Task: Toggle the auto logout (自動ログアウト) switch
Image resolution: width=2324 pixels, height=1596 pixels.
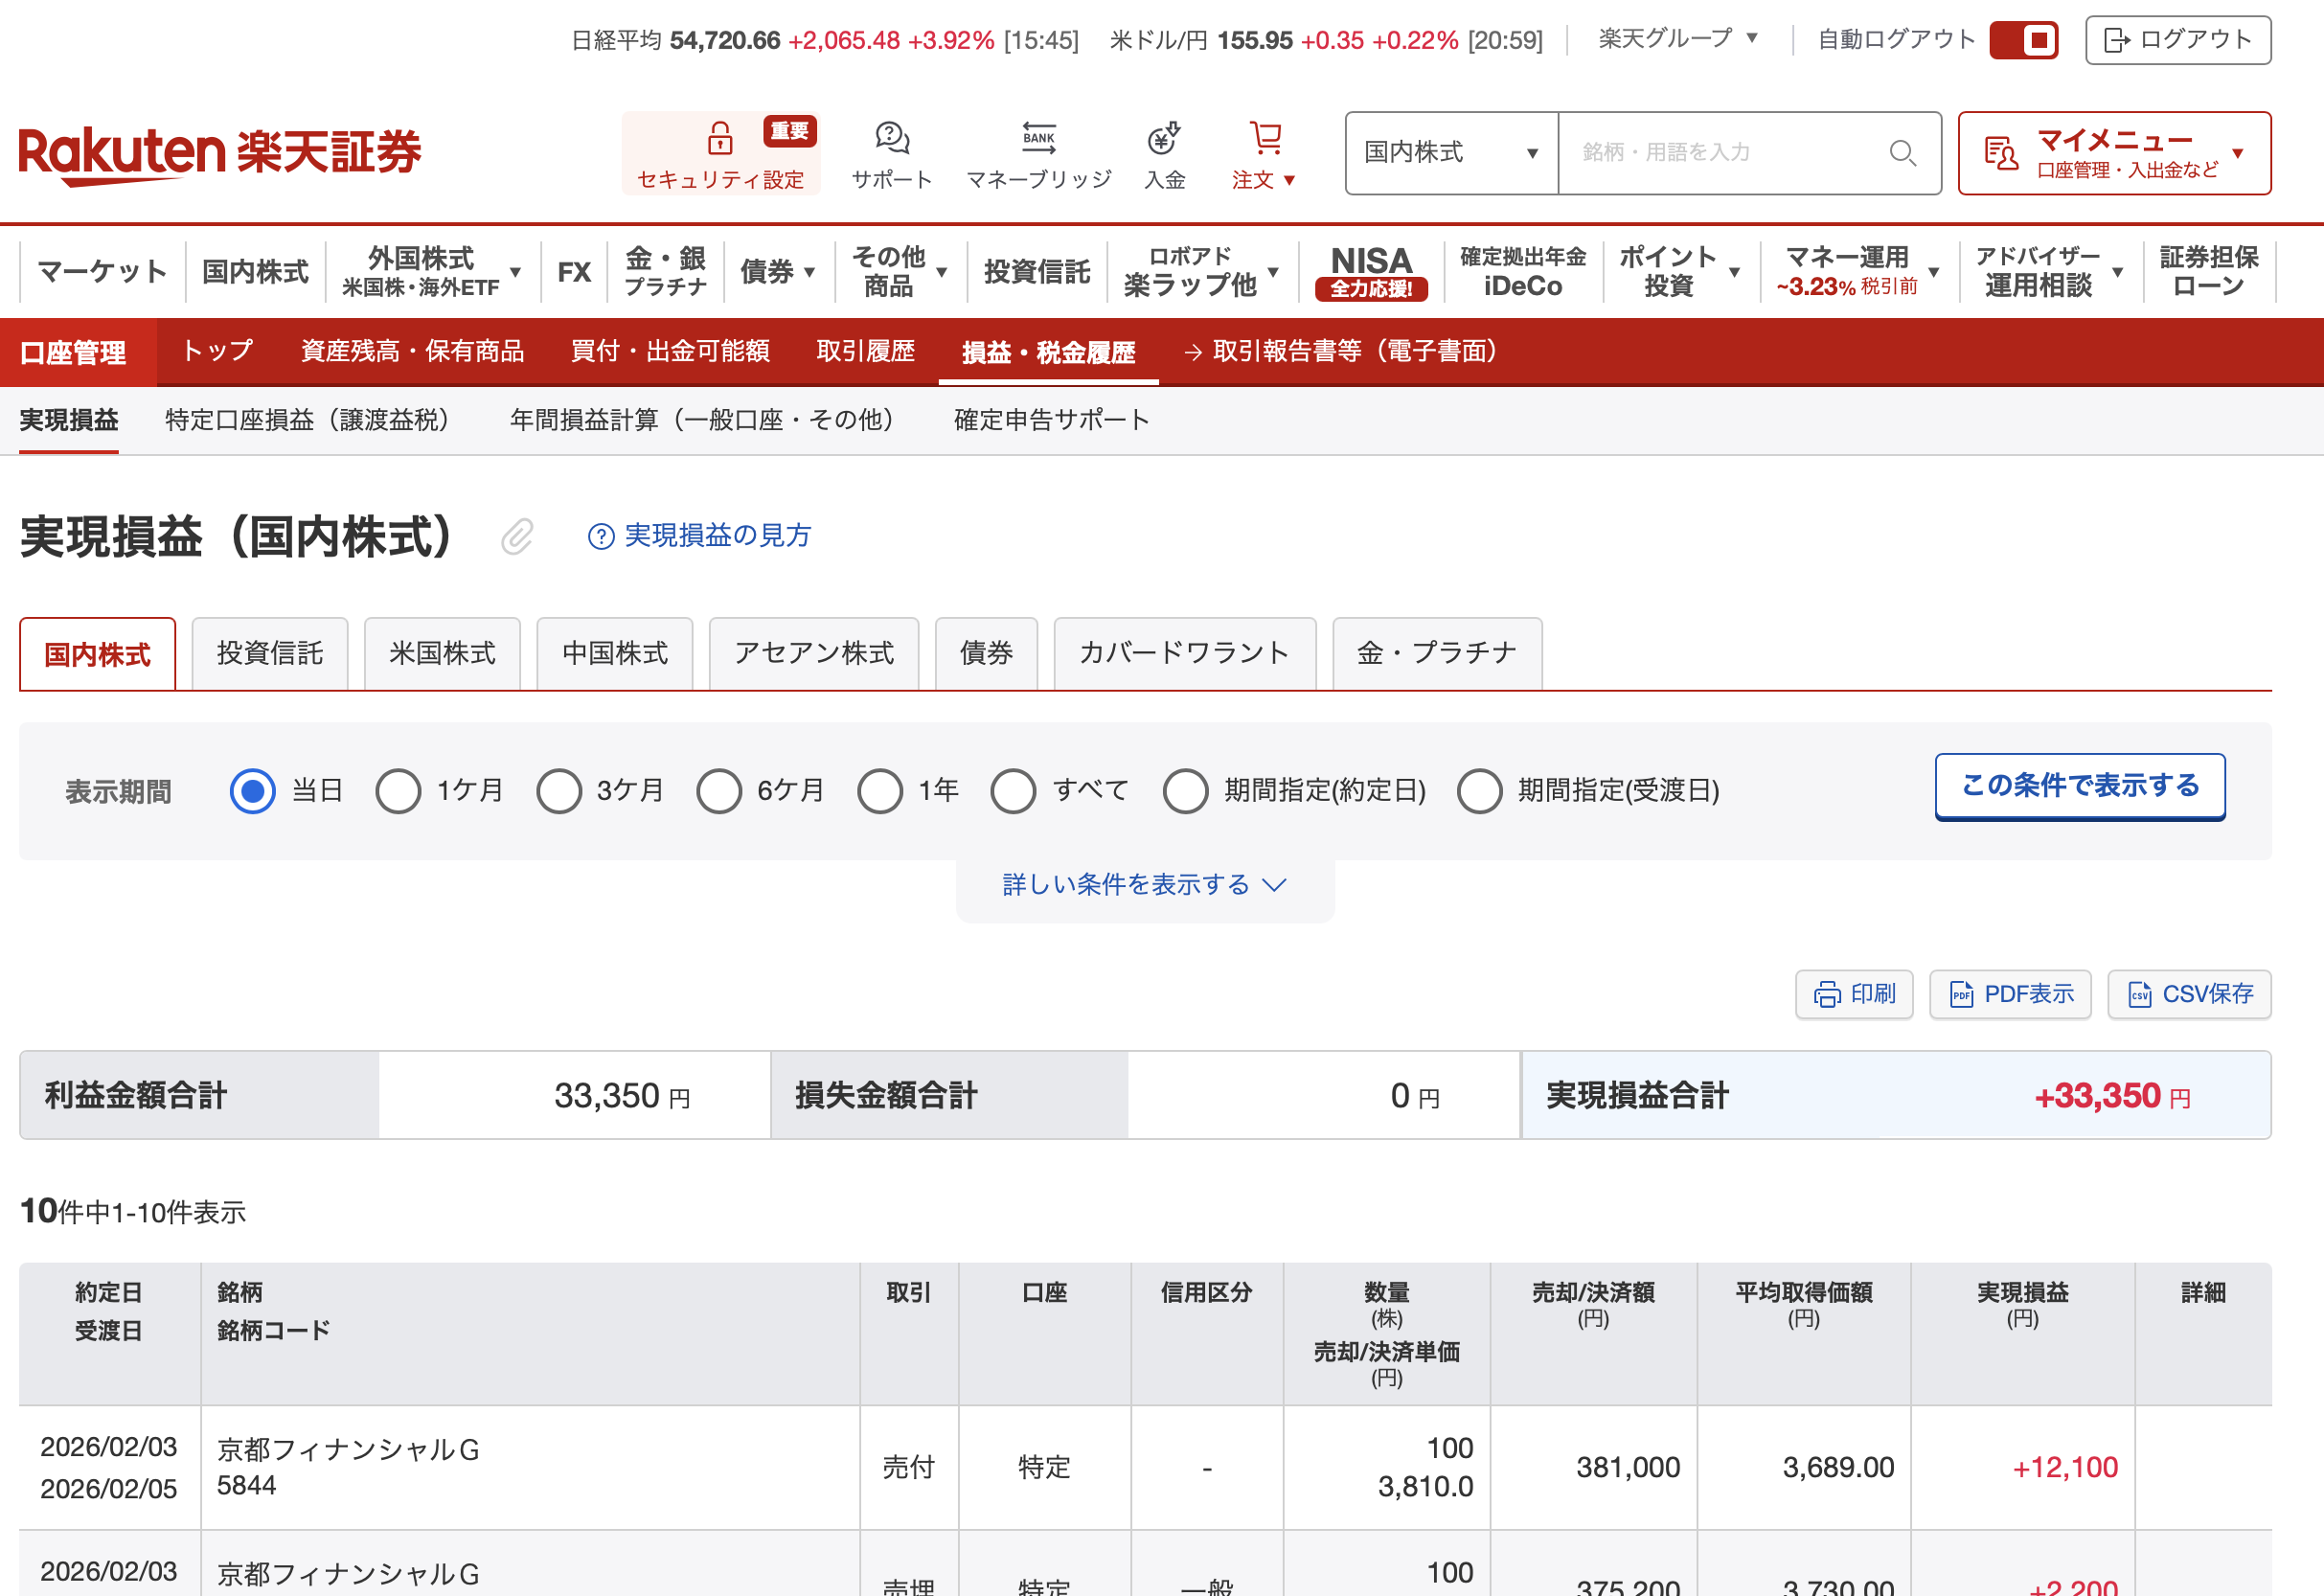Action: tap(2023, 40)
